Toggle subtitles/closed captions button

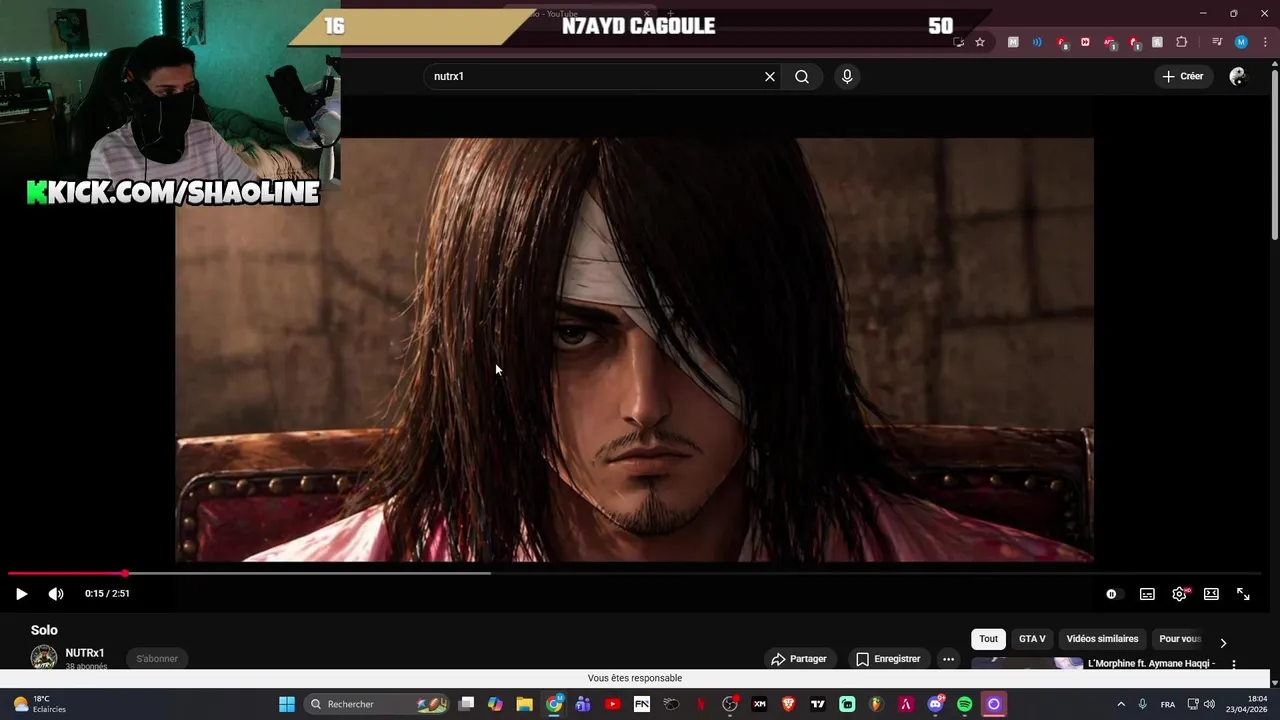click(1147, 594)
